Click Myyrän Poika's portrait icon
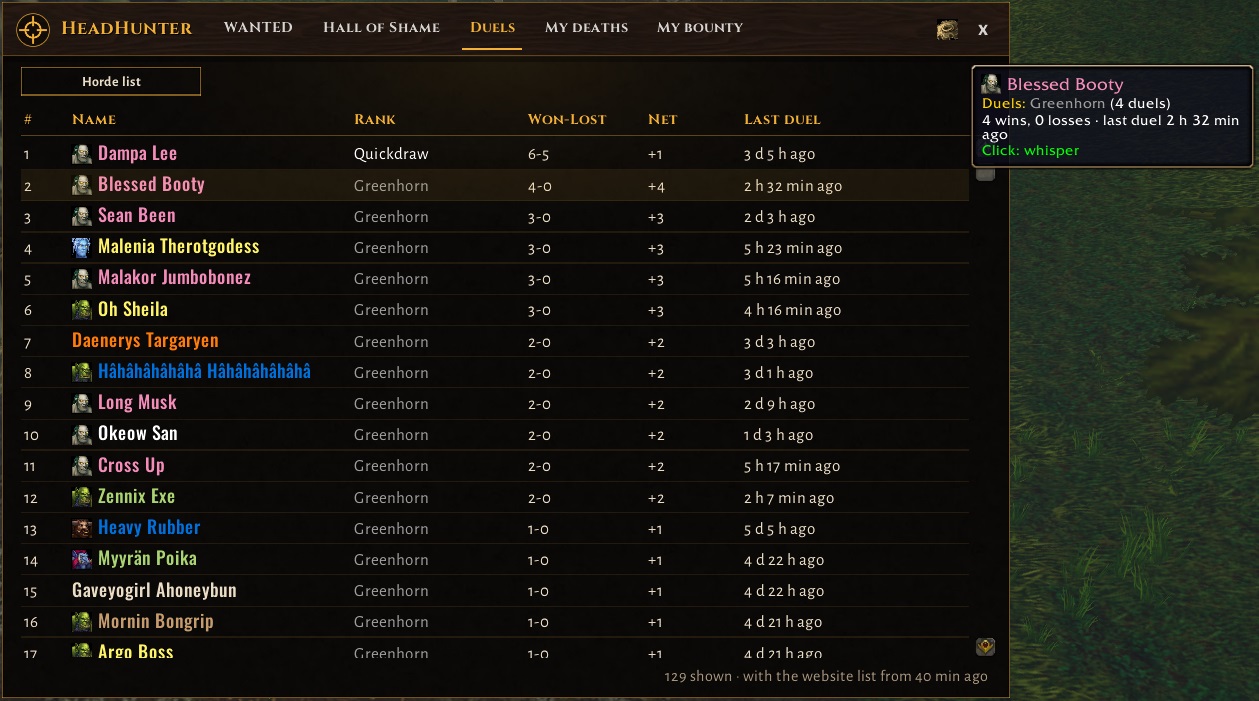1259x701 pixels. [x=82, y=559]
